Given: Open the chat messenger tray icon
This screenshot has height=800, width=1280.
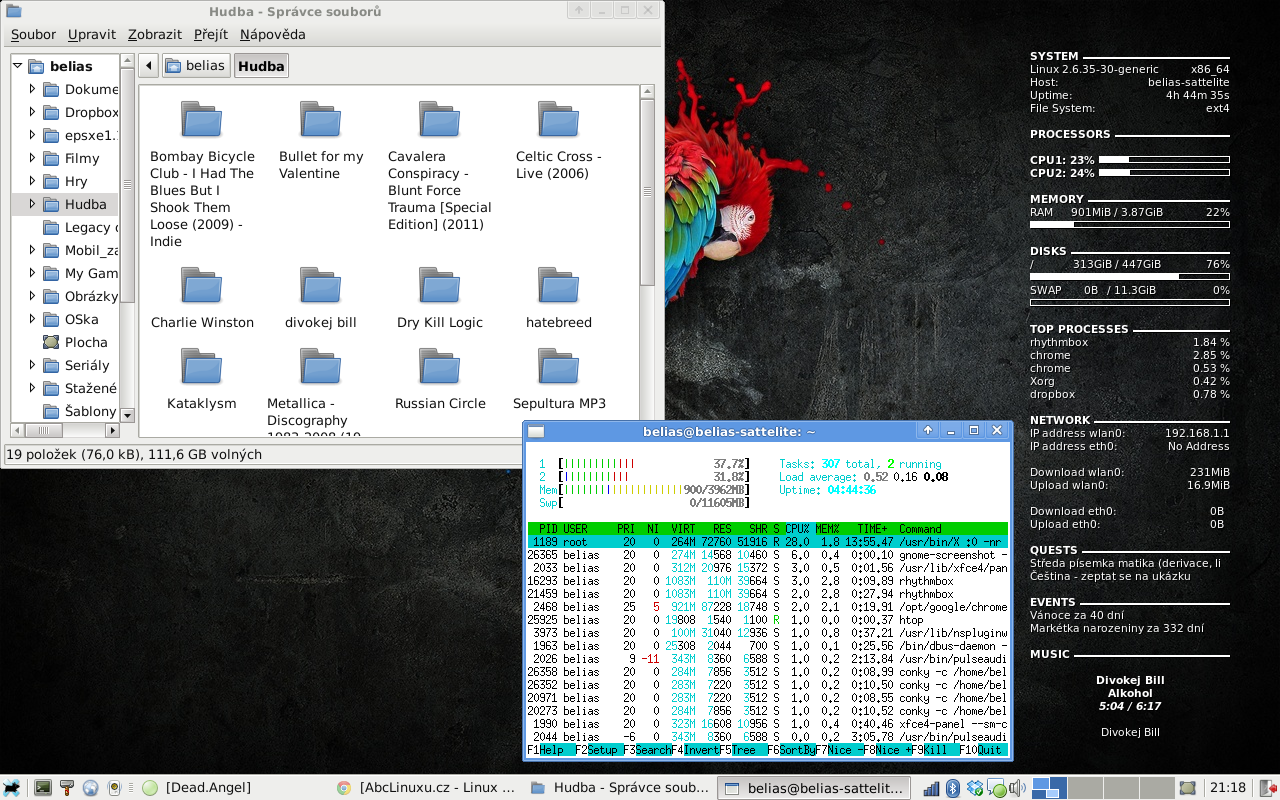Looking at the screenshot, I should [x=996, y=788].
